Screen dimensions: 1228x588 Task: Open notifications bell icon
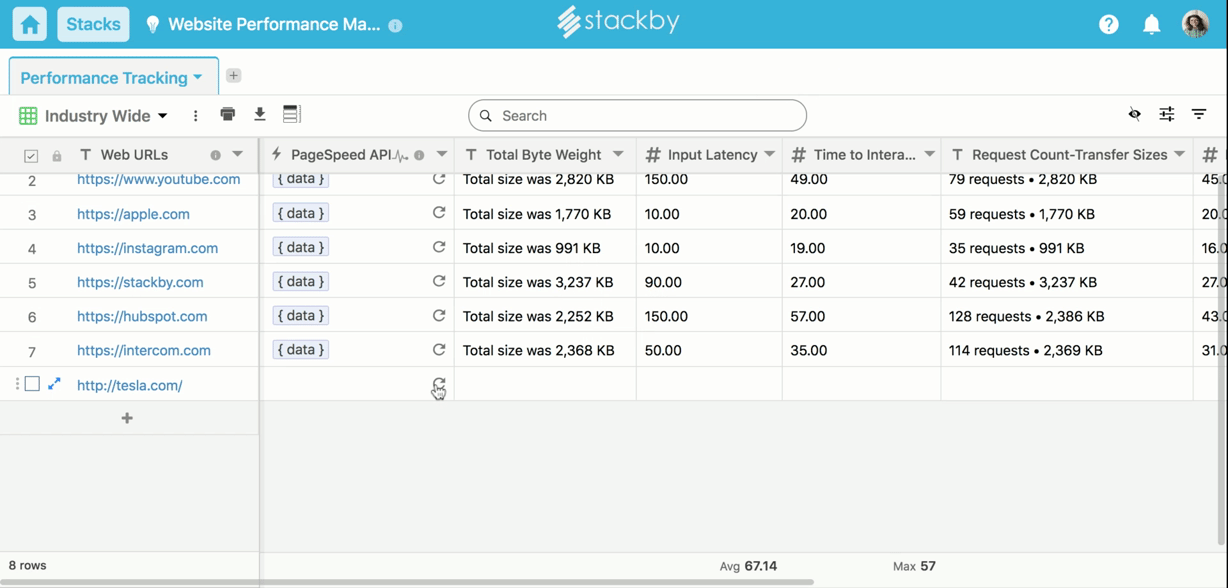(x=1151, y=25)
